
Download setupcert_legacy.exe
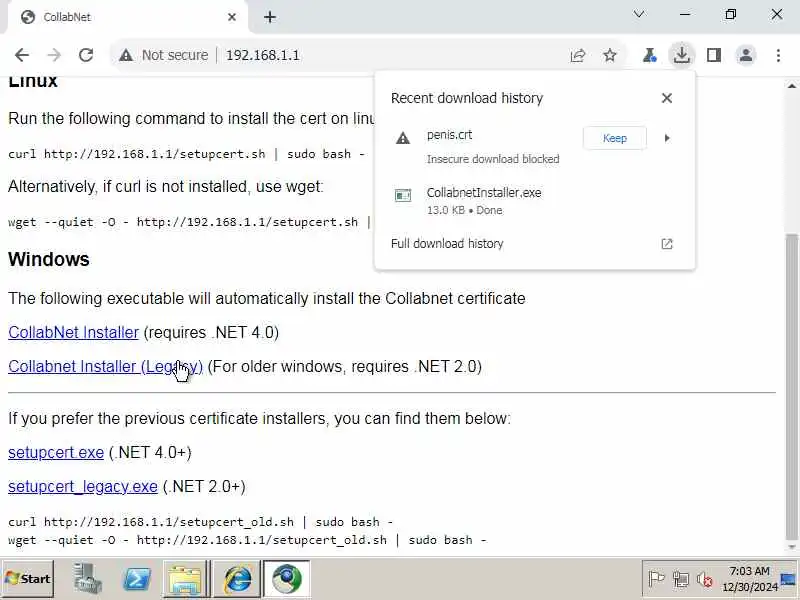[x=83, y=487]
